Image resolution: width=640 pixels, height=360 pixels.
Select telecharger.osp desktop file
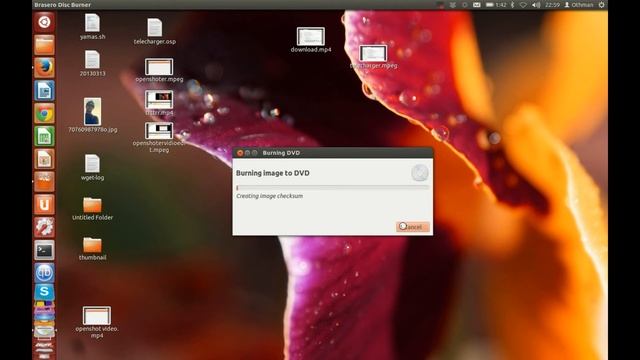pyautogui.click(x=155, y=31)
